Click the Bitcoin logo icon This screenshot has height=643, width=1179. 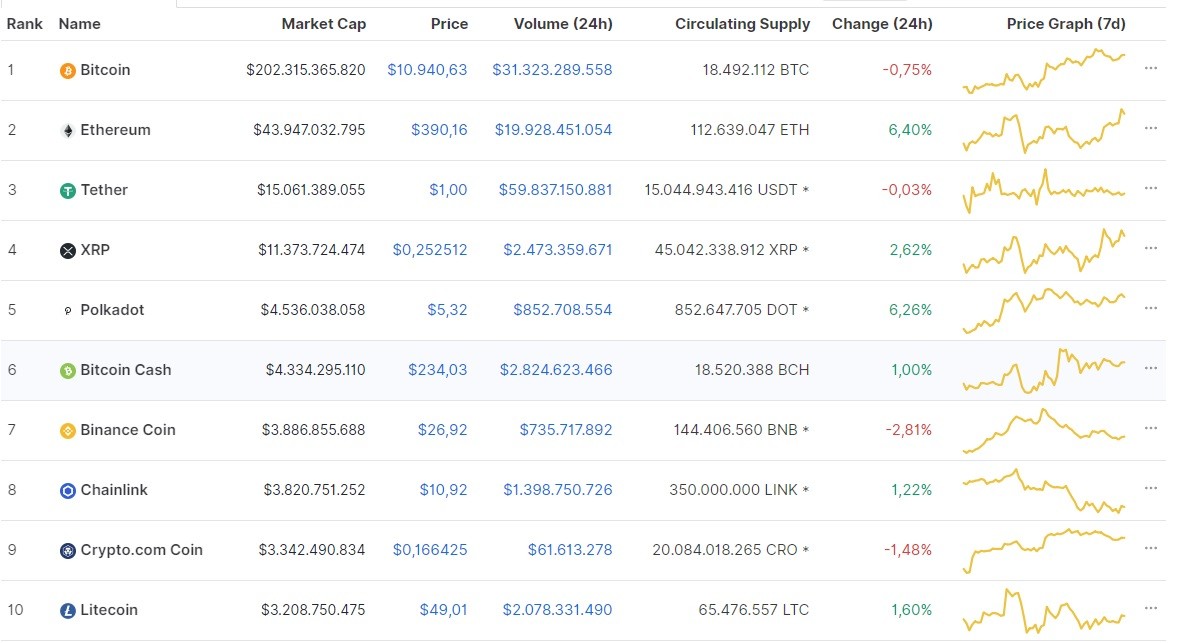click(67, 70)
